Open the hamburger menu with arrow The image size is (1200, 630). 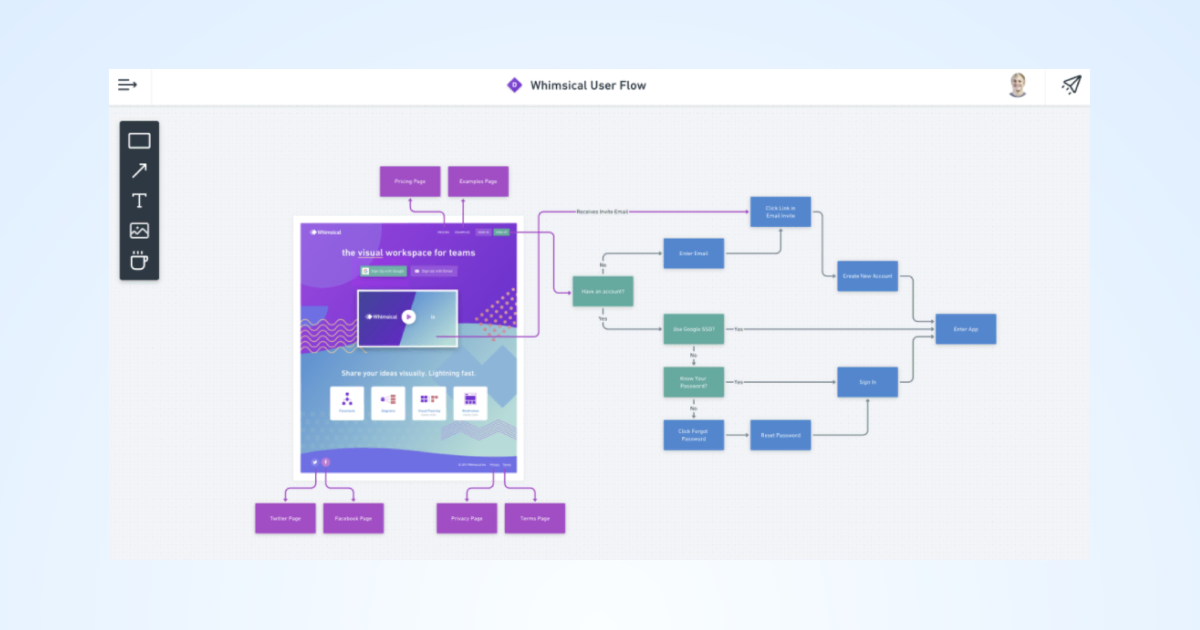pyautogui.click(x=127, y=85)
